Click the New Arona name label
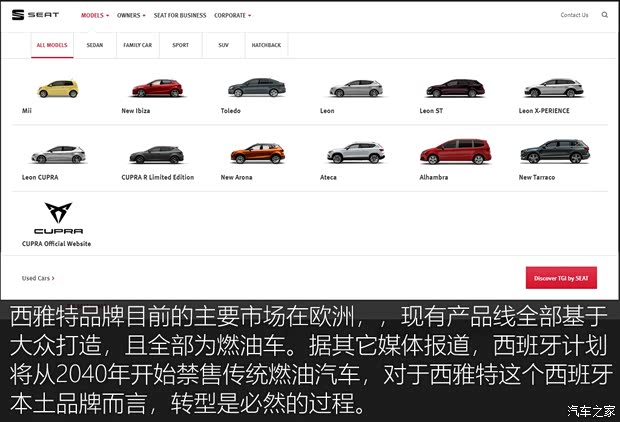Image resolution: width=620 pixels, height=422 pixels. point(236,177)
